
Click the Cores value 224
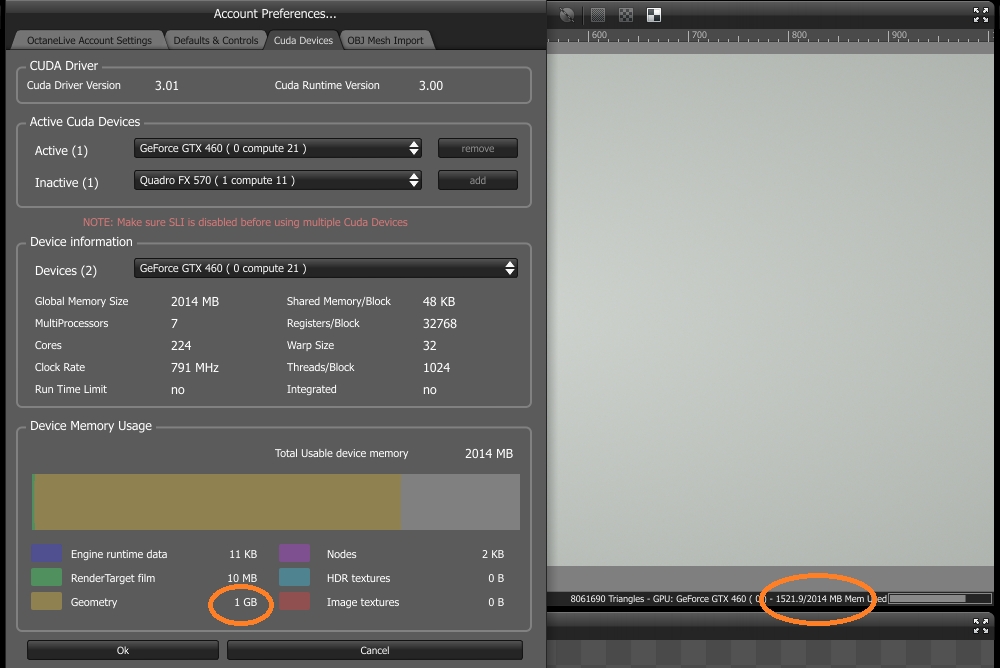point(181,345)
